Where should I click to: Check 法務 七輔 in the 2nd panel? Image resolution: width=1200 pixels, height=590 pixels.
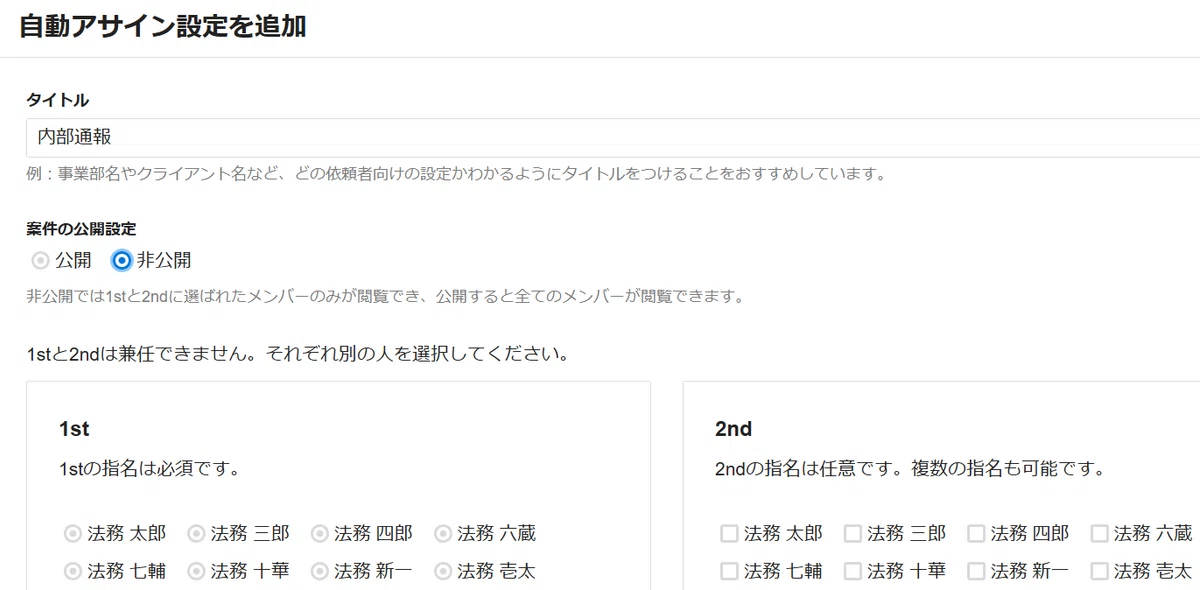pos(729,572)
